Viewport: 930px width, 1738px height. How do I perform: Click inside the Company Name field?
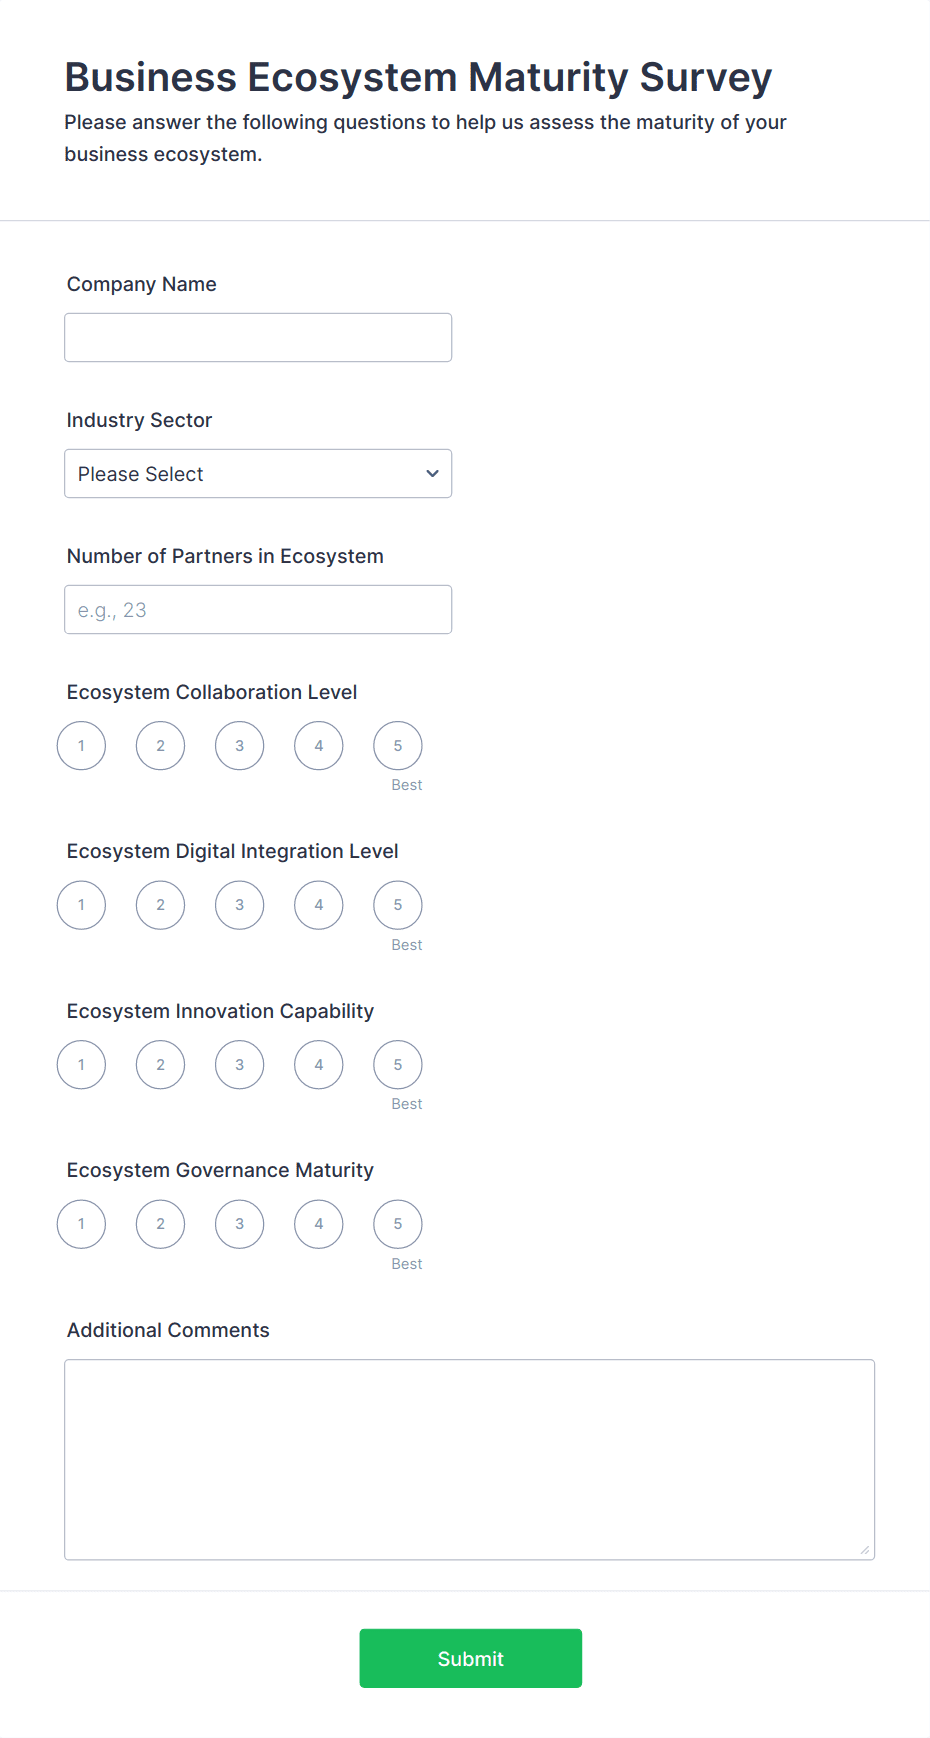click(x=258, y=337)
